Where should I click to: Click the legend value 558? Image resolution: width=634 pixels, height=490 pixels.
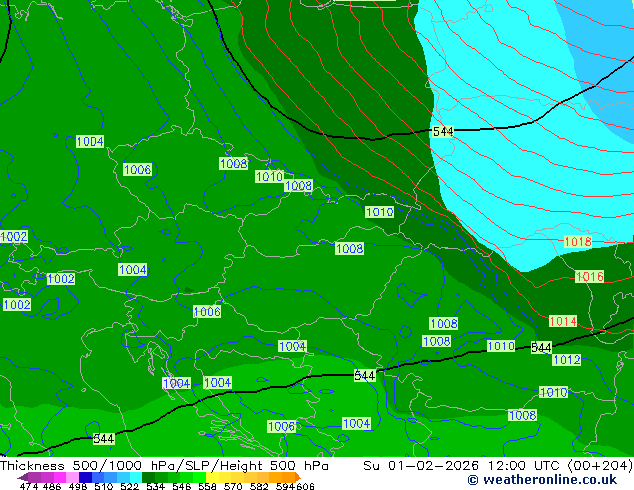[x=207, y=486]
